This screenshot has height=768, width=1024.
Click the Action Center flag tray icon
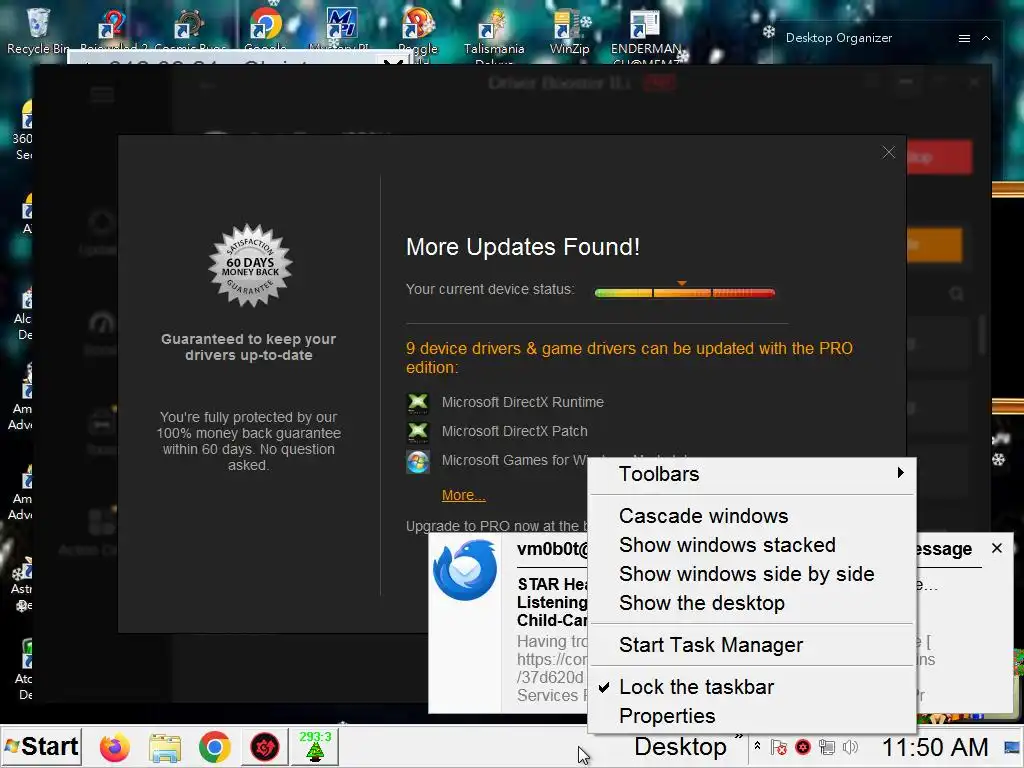point(778,747)
